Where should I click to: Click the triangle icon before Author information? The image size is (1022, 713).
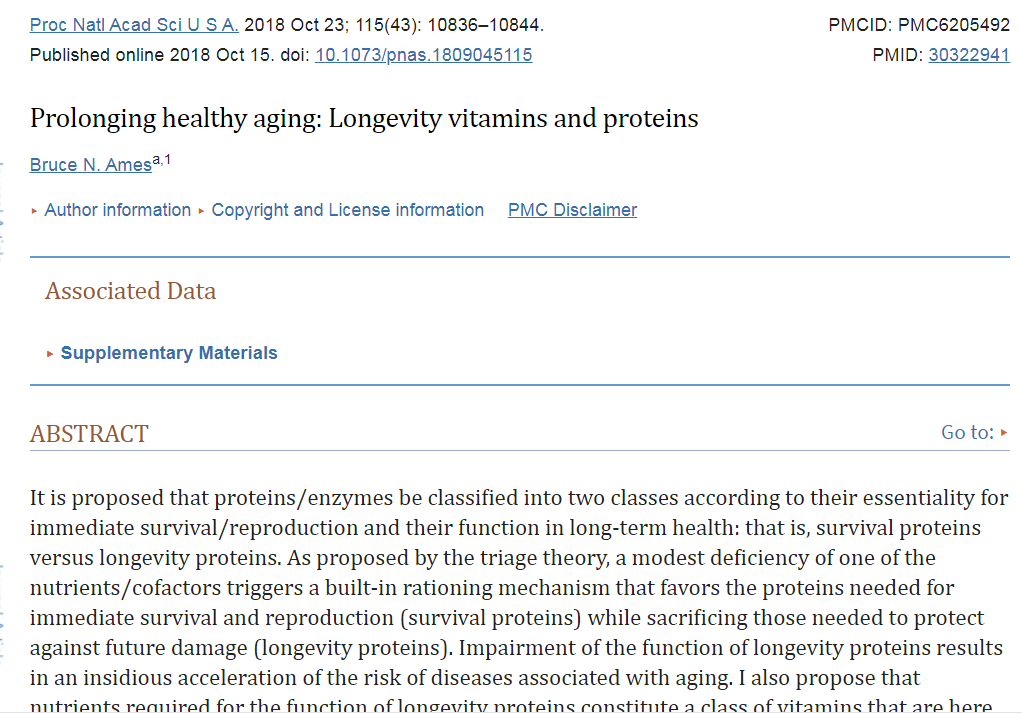pos(35,211)
